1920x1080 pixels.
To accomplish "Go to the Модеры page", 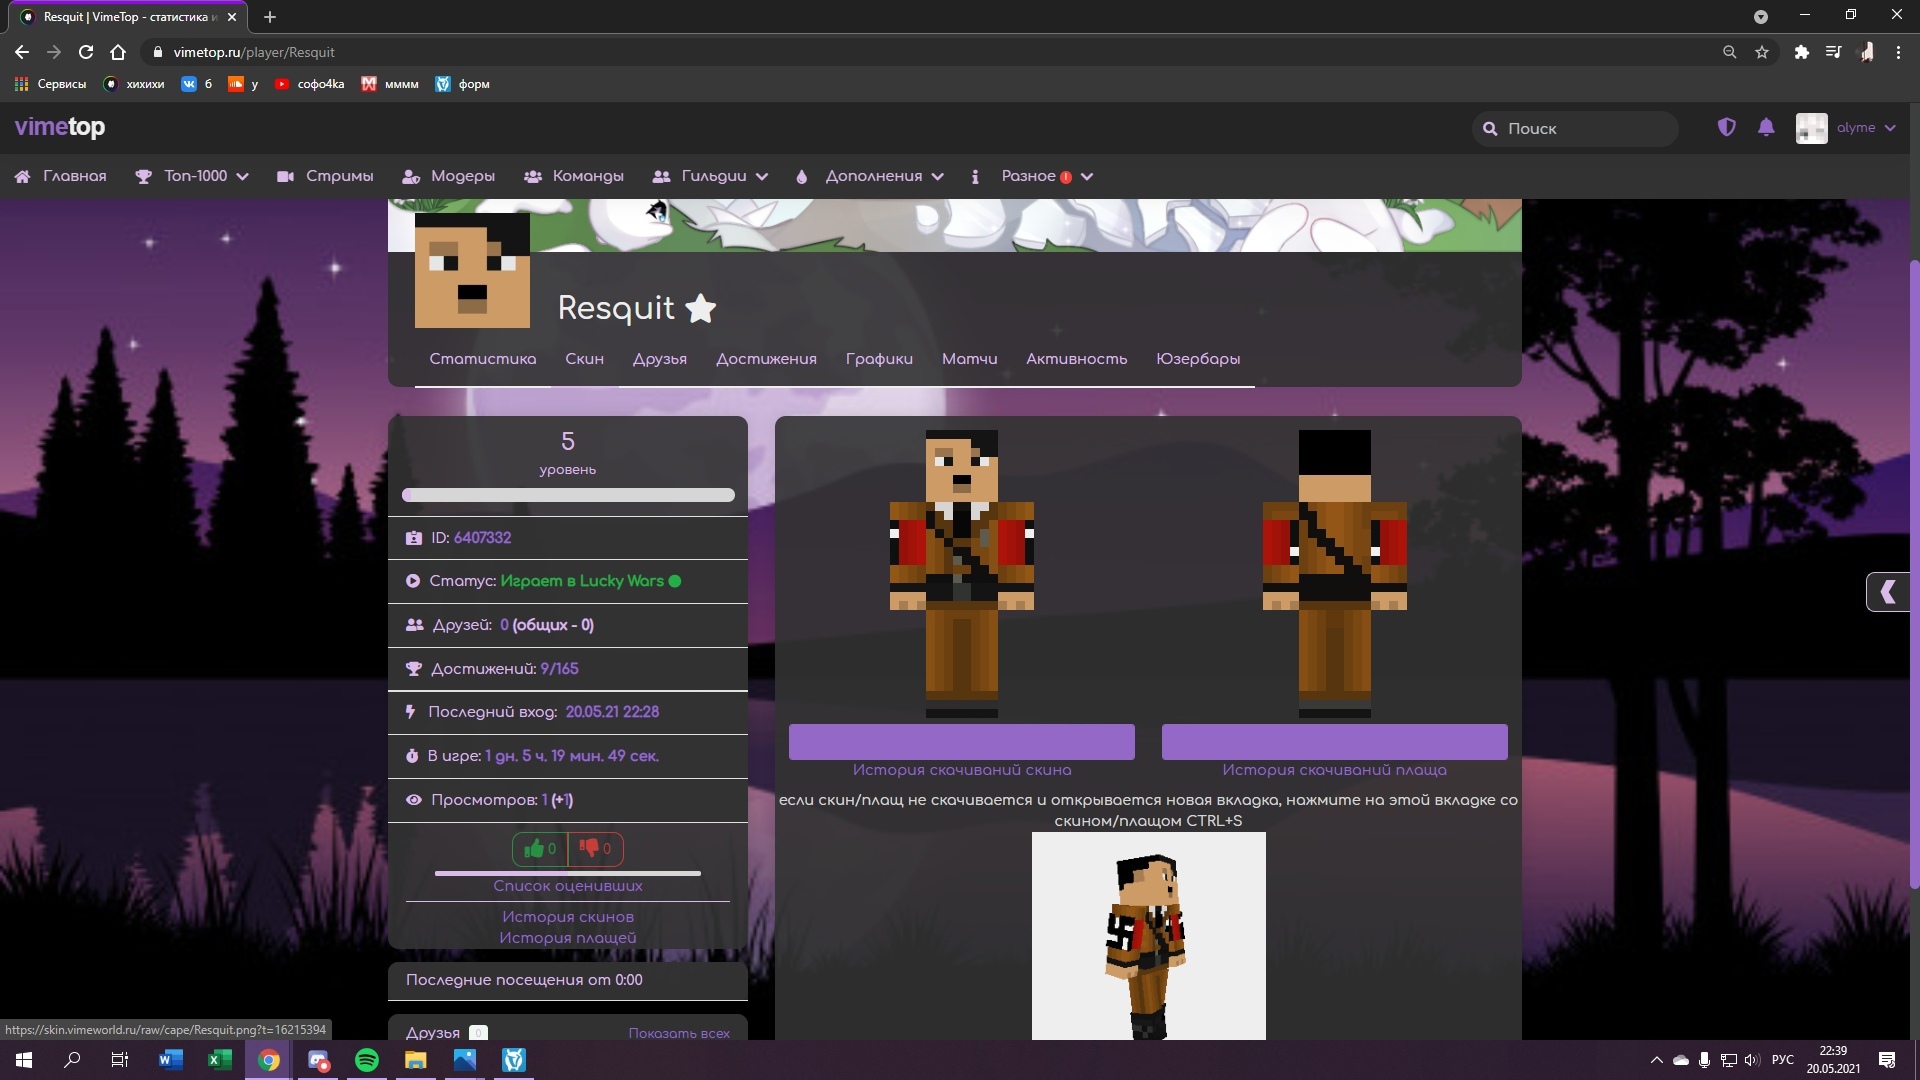I will 448,176.
